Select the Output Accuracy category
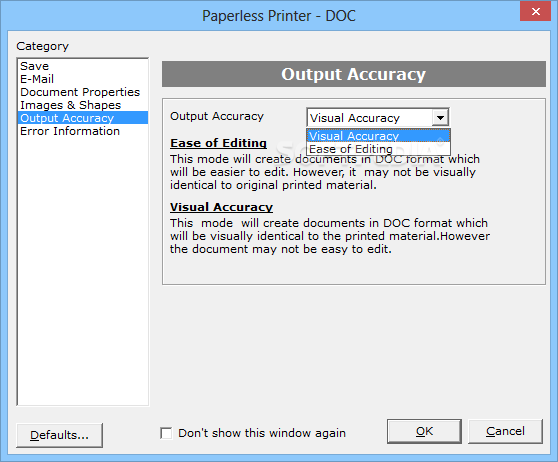 click(x=83, y=118)
